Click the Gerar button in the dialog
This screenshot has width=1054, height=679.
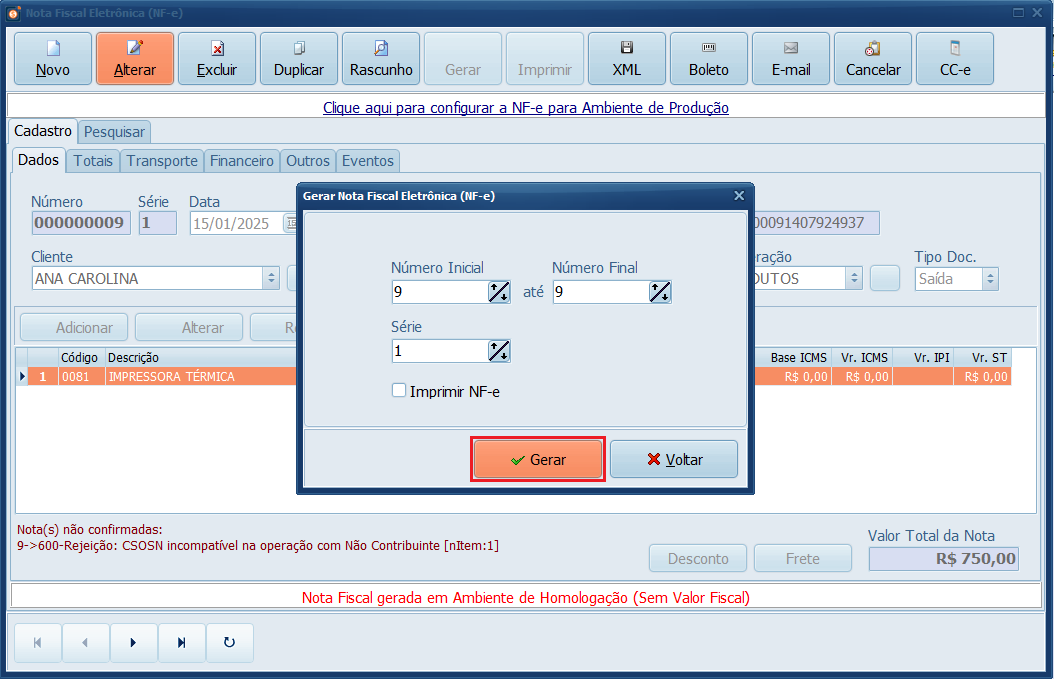coord(537,458)
